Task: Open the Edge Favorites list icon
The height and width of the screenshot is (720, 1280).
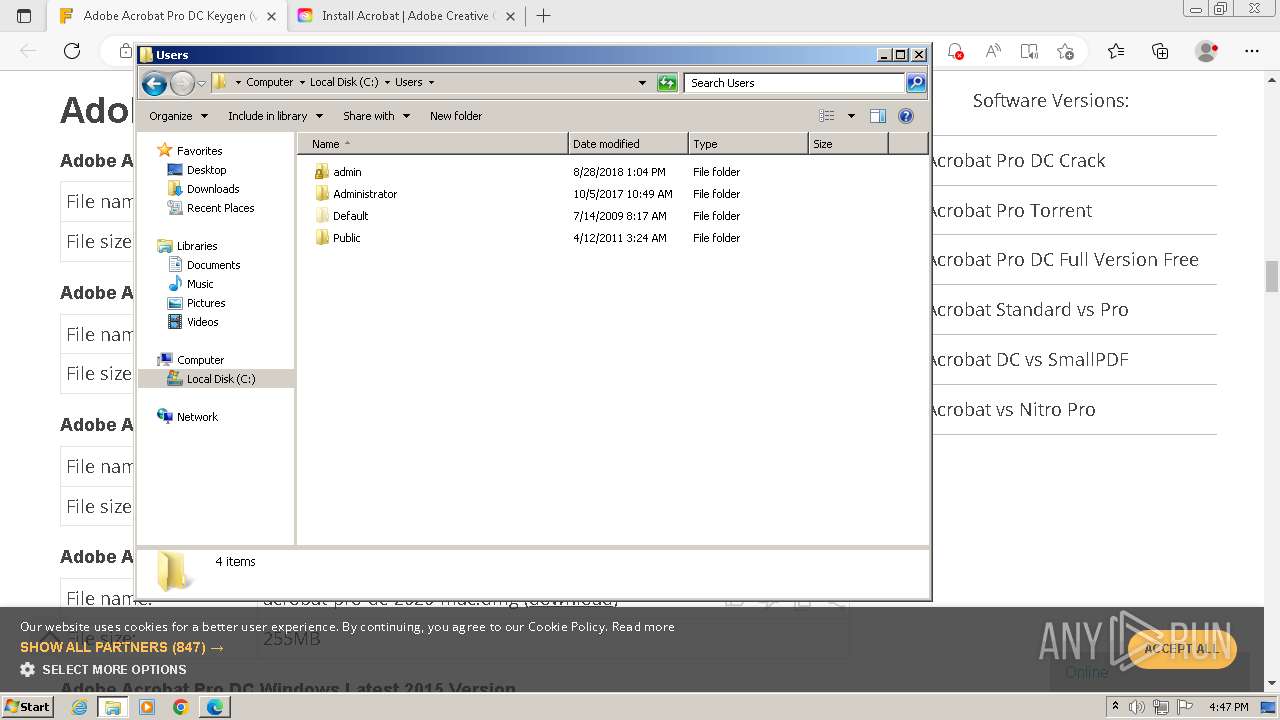Action: click(1116, 51)
